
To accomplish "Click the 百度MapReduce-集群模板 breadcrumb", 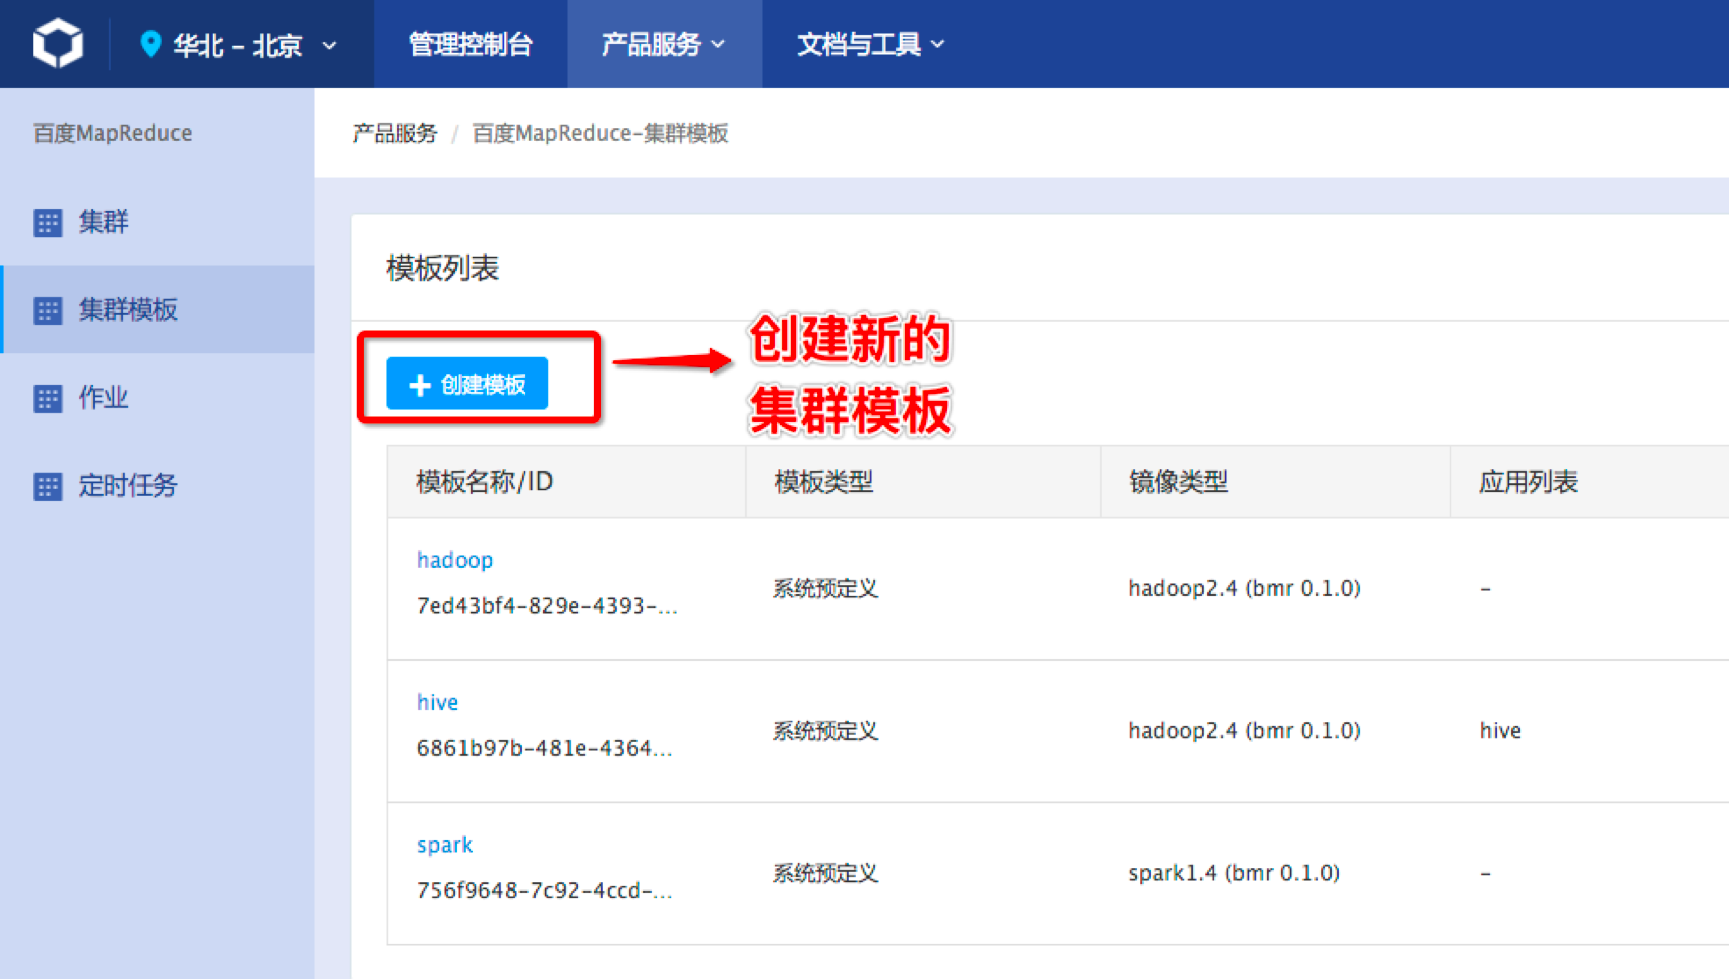I will pyautogui.click(x=600, y=133).
